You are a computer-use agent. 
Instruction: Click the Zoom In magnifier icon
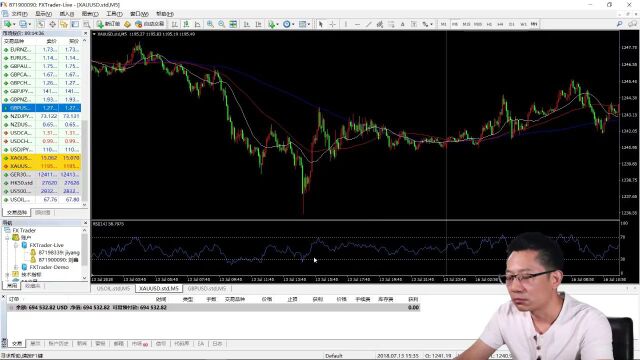(210, 24)
